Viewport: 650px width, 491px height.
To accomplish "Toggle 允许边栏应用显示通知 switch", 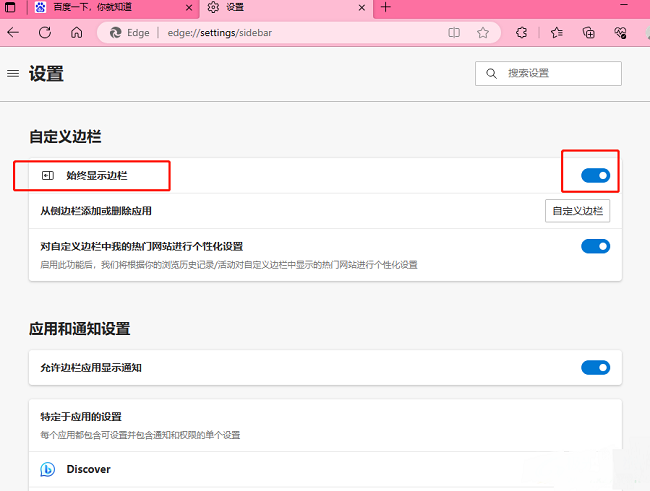I will (x=595, y=367).
